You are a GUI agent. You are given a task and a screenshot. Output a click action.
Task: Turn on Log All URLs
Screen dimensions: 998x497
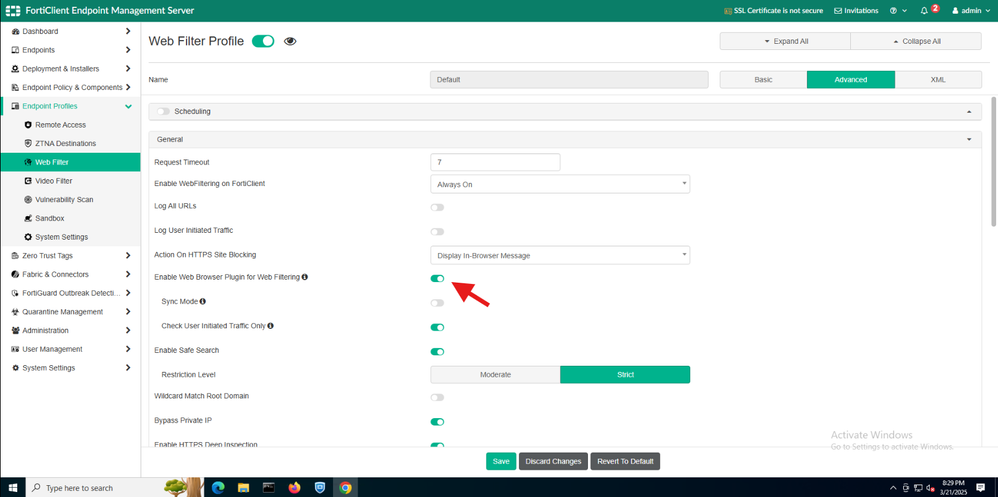[437, 207]
